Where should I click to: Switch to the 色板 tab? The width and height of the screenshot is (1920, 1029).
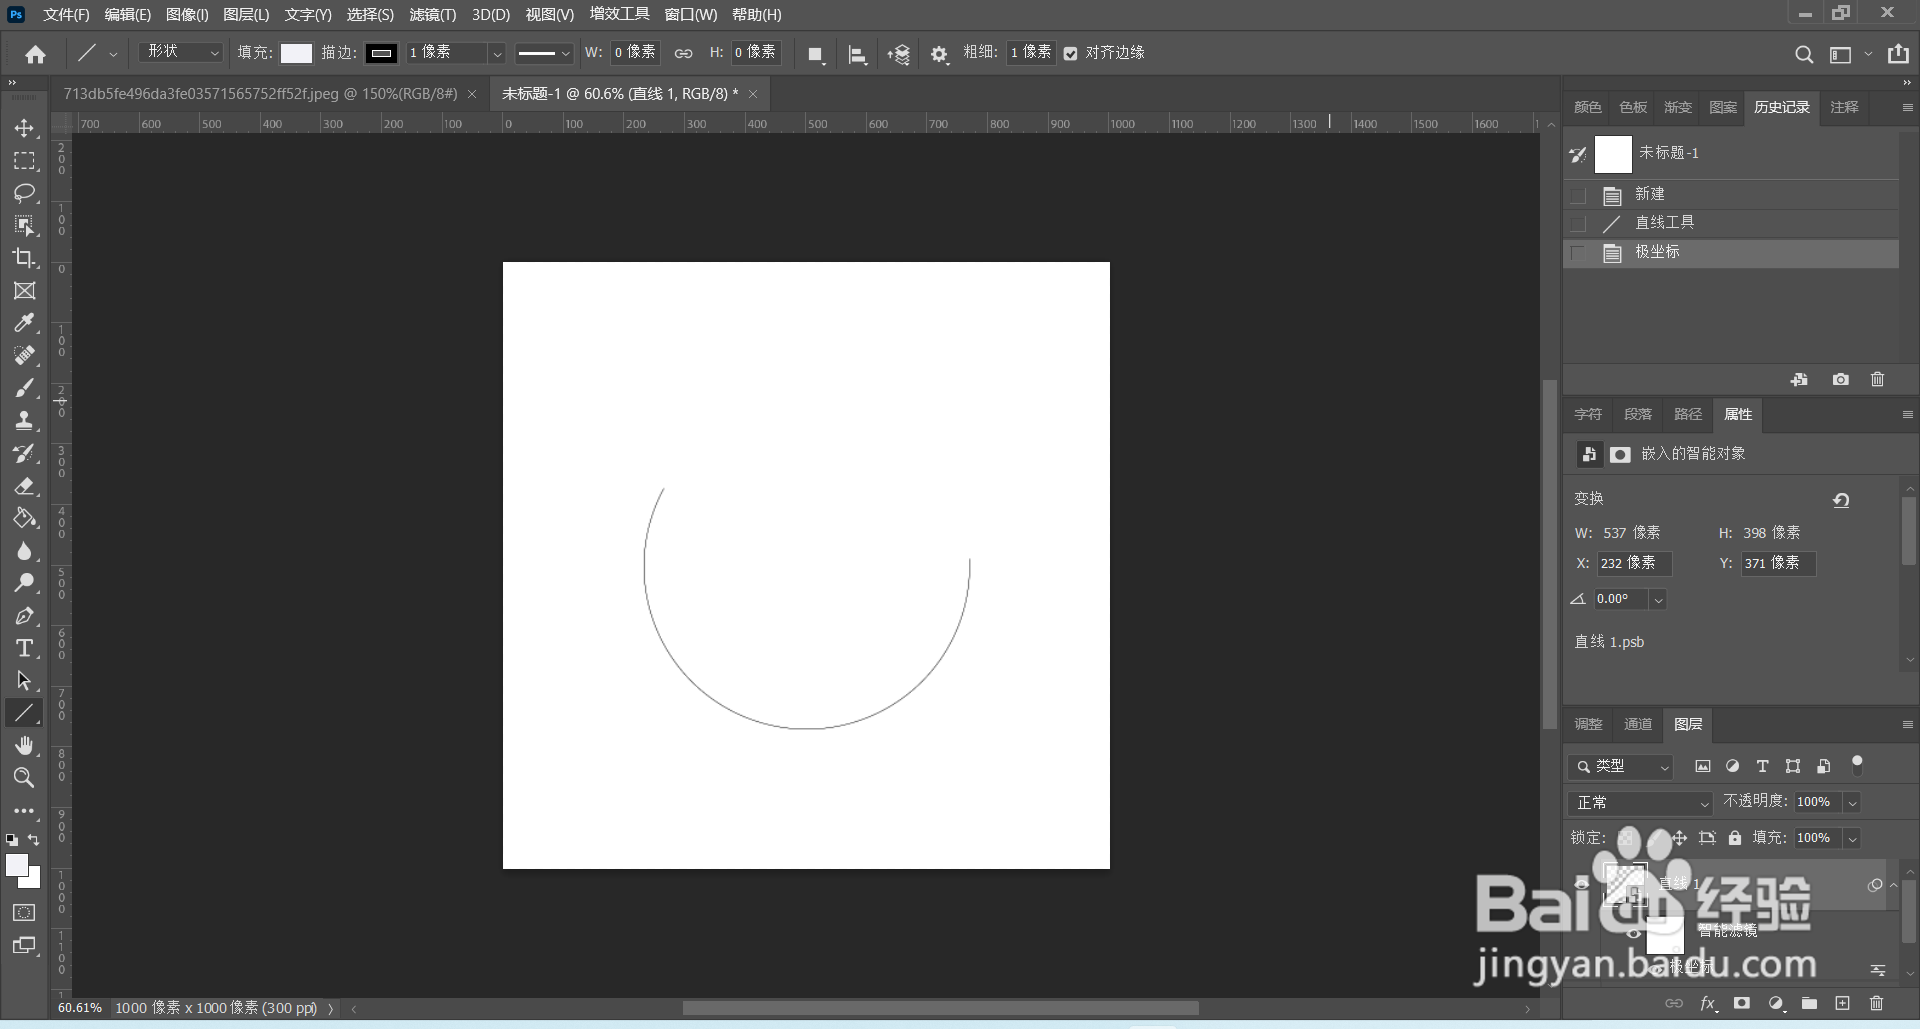1633,108
